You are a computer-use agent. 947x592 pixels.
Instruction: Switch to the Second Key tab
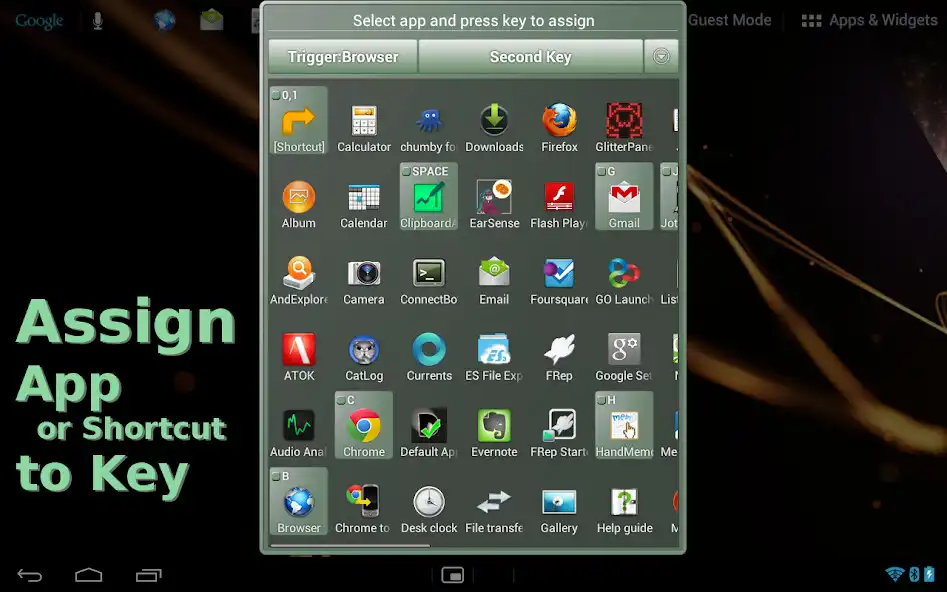tap(530, 57)
